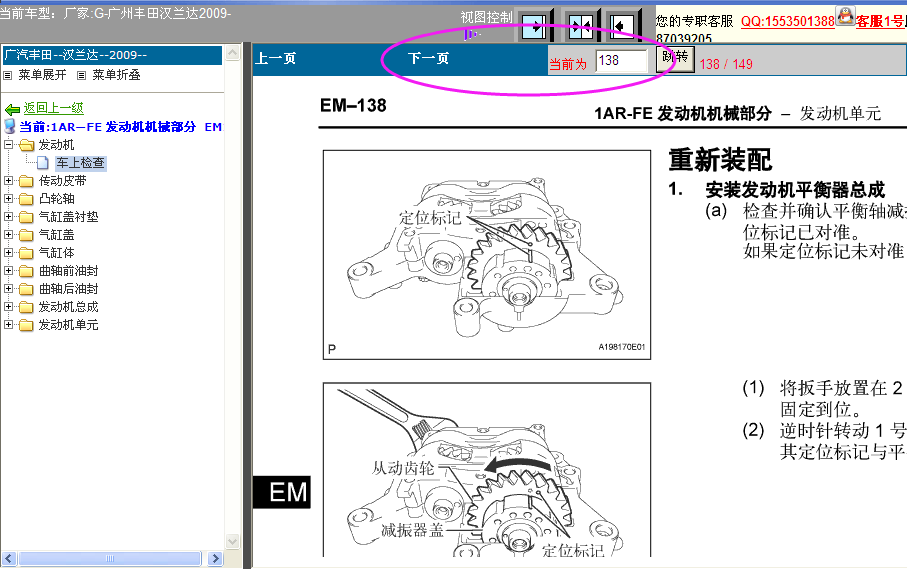Viewport: 907px width, 569px height.
Task: Click the middle view control split icon
Action: click(x=580, y=26)
